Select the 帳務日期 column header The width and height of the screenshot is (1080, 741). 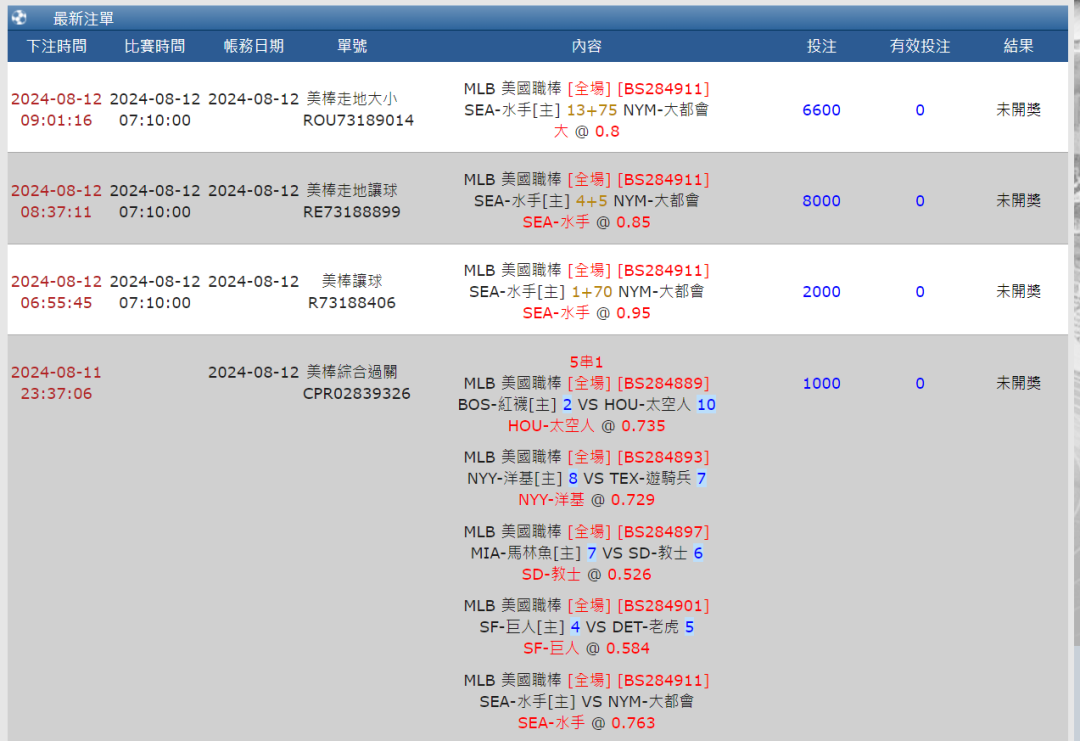coord(253,46)
